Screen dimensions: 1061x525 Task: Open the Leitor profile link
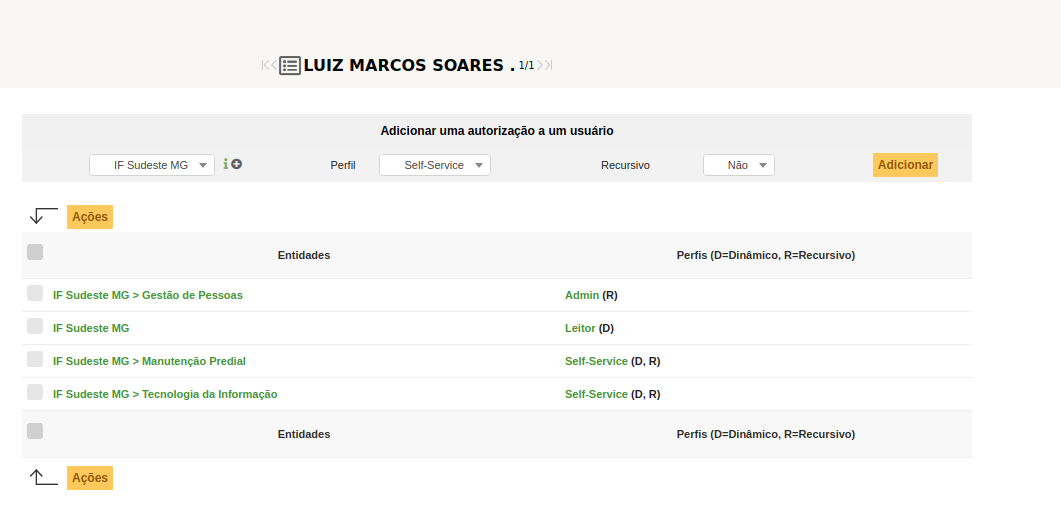pyautogui.click(x=580, y=328)
